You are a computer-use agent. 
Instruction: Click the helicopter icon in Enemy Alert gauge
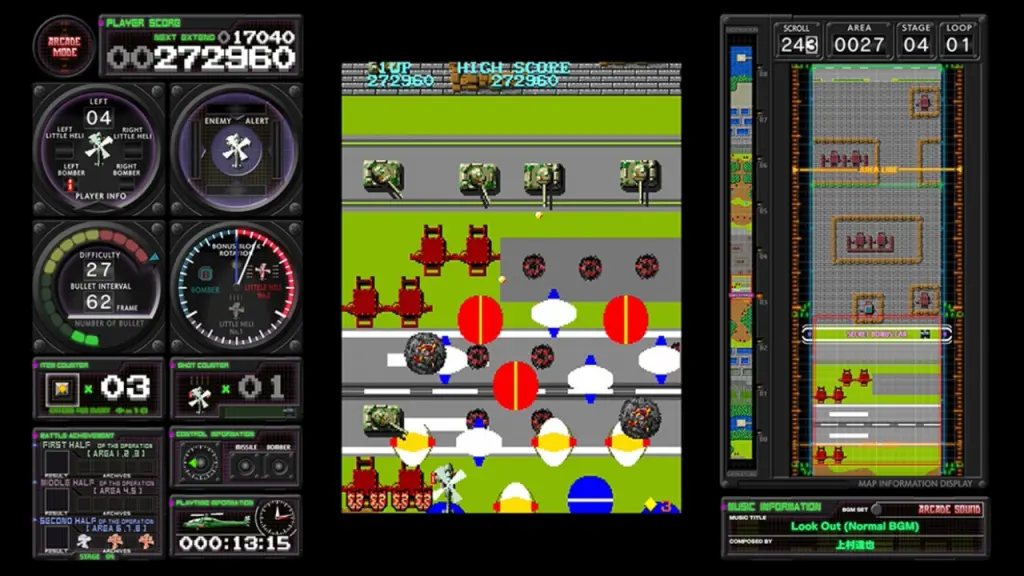pos(236,150)
